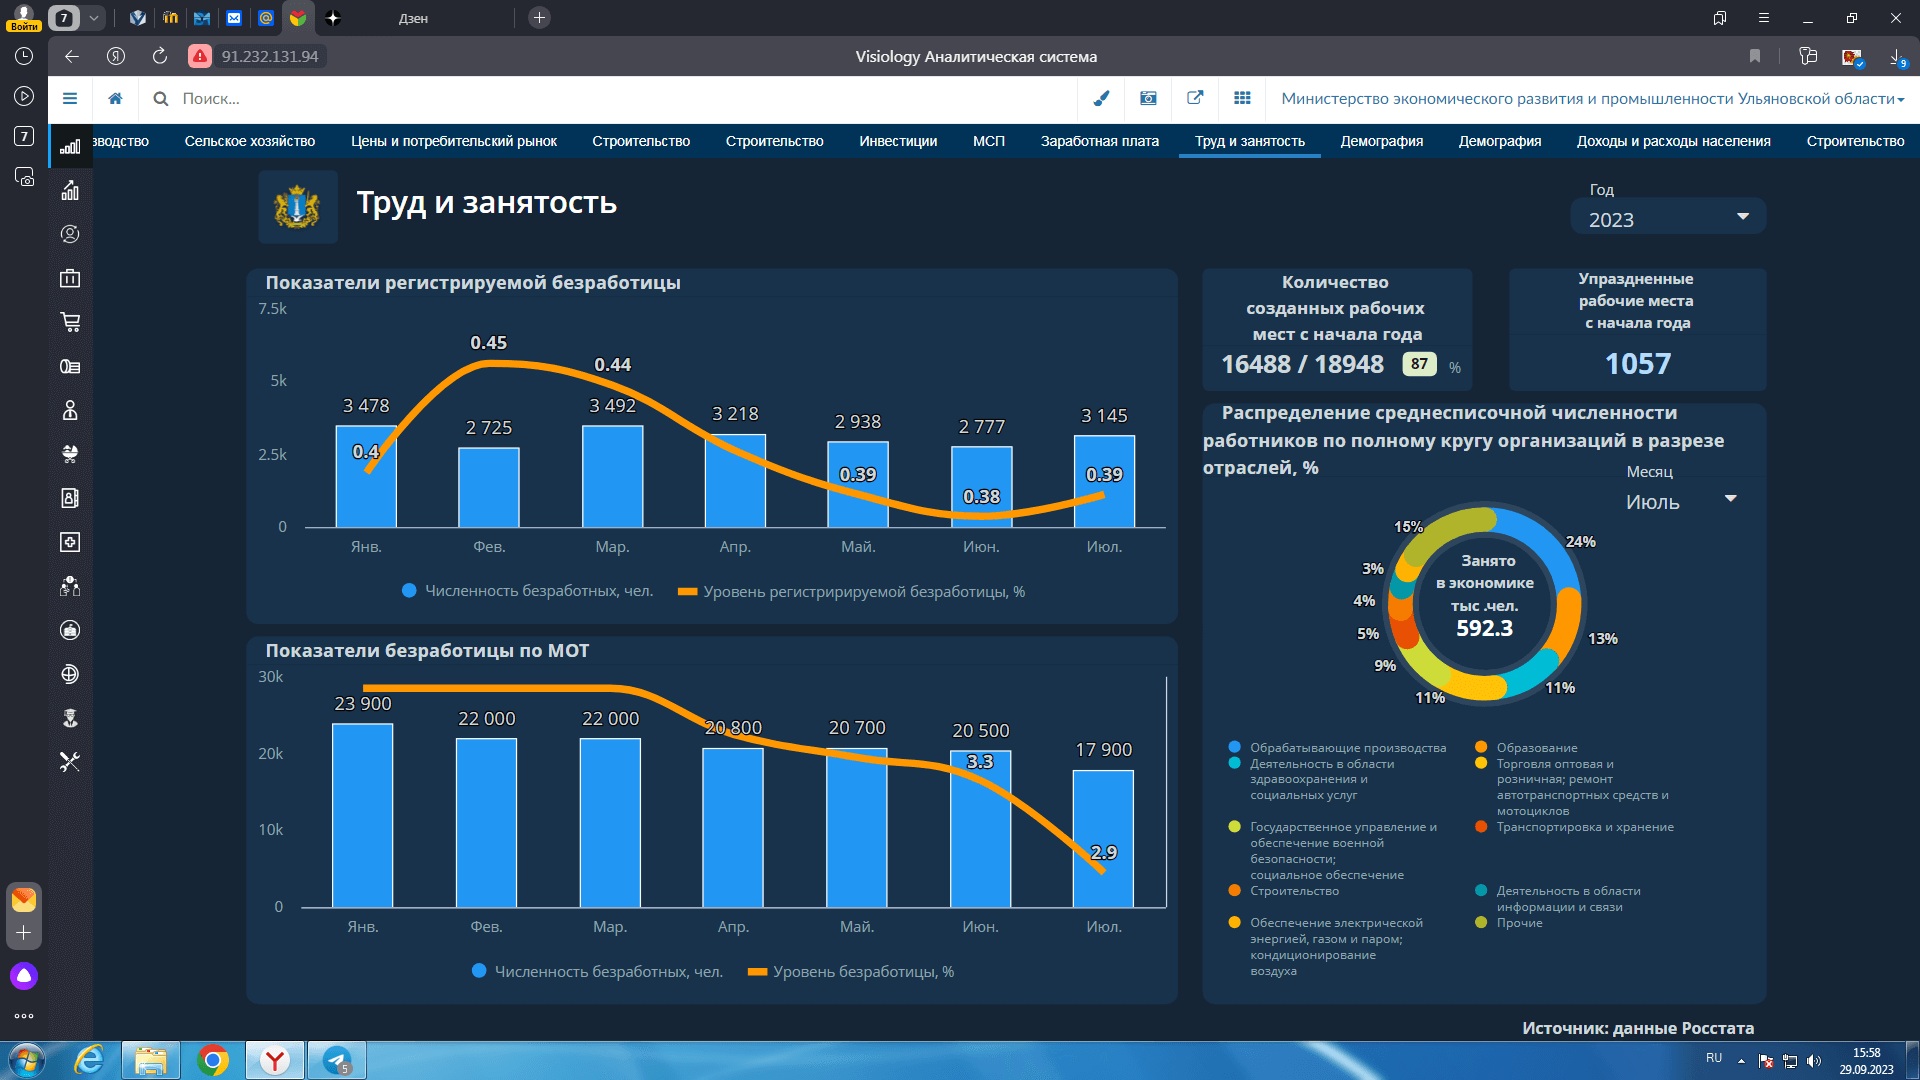Open the growth chart sidebar icon

[x=70, y=190]
